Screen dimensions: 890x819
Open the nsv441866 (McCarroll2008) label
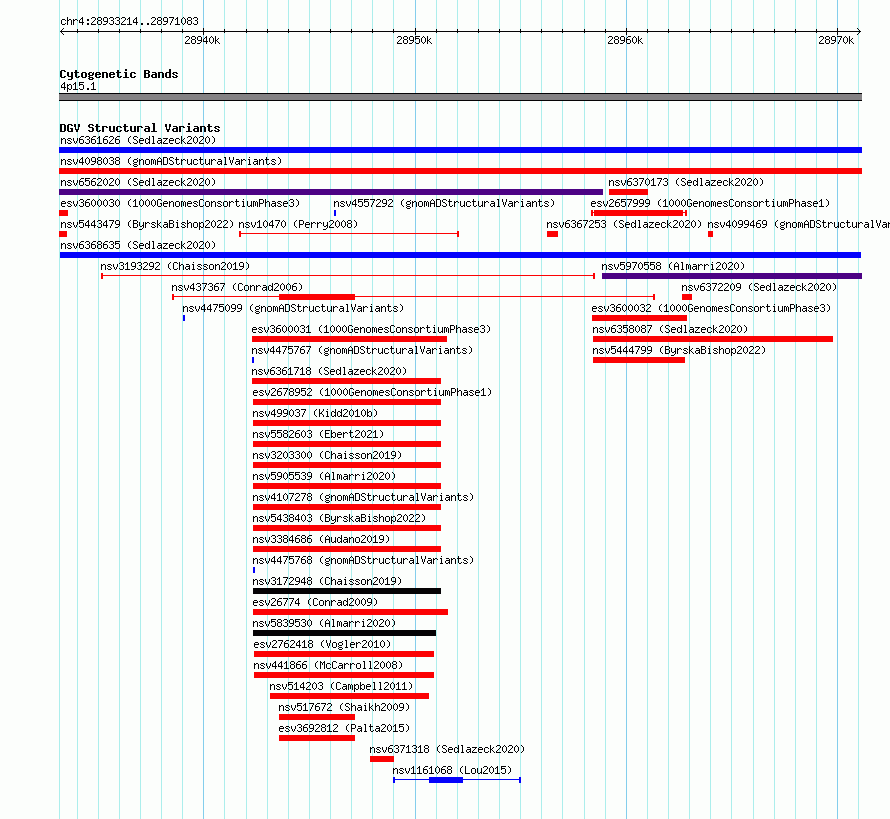pos(329,665)
